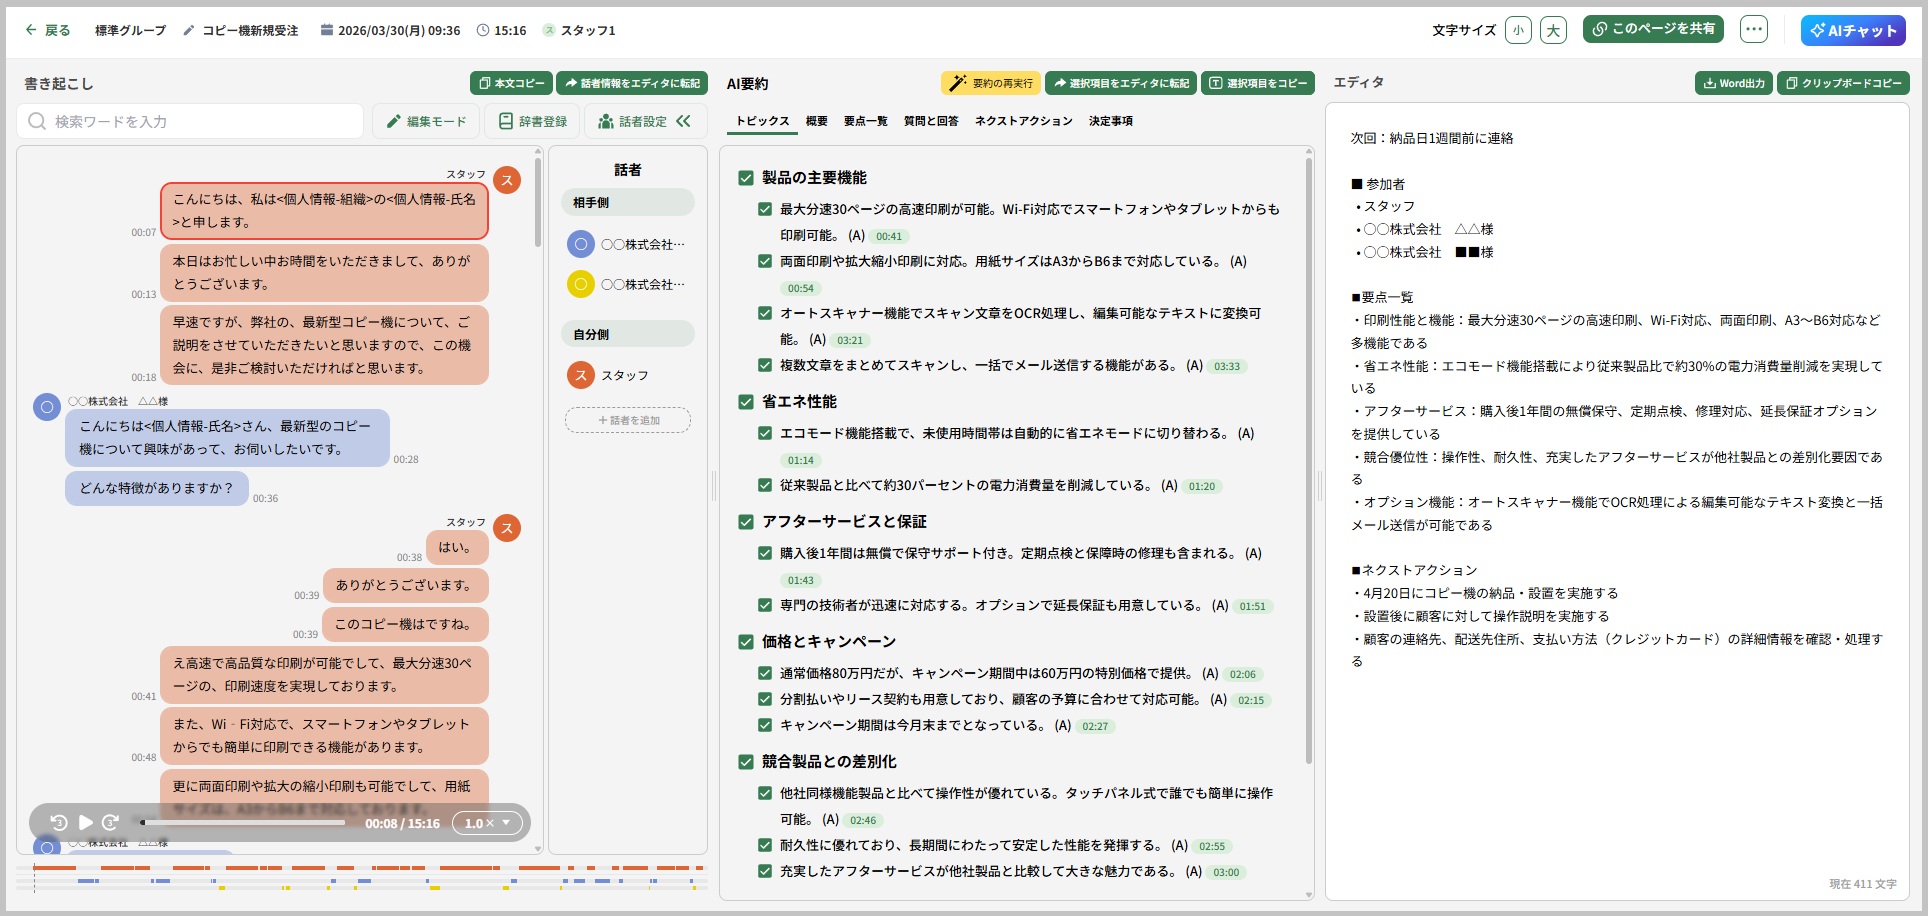The width and height of the screenshot is (1928, 916).
Task: Jump to timestamp 00:41 in summary
Action: pos(889,237)
